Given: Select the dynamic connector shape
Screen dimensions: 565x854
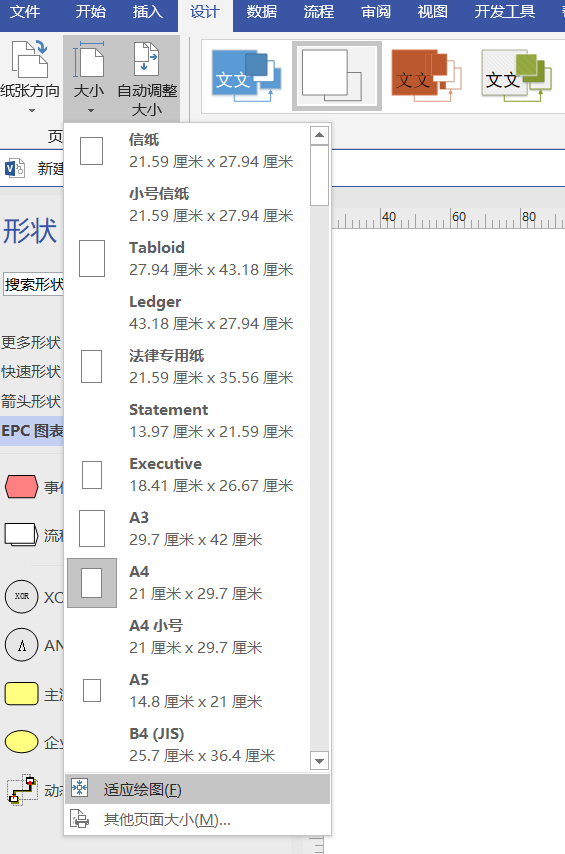Looking at the screenshot, I should (21, 790).
